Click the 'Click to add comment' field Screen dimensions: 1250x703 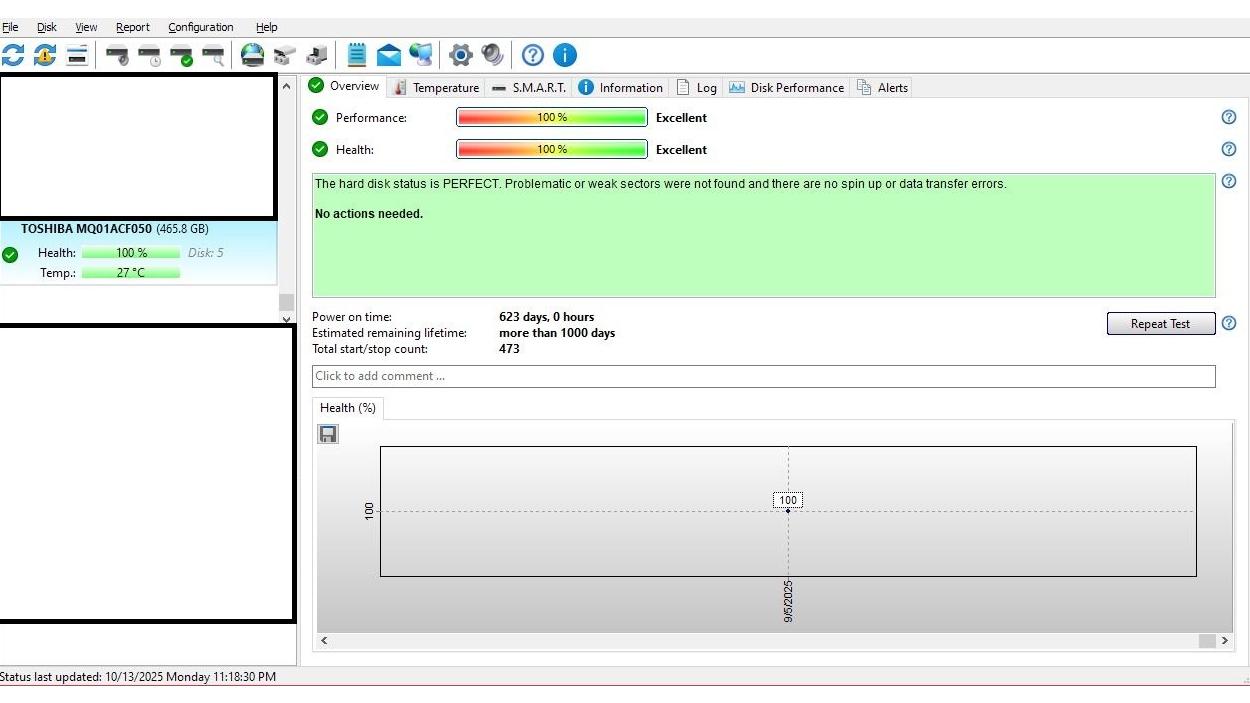[x=763, y=376]
